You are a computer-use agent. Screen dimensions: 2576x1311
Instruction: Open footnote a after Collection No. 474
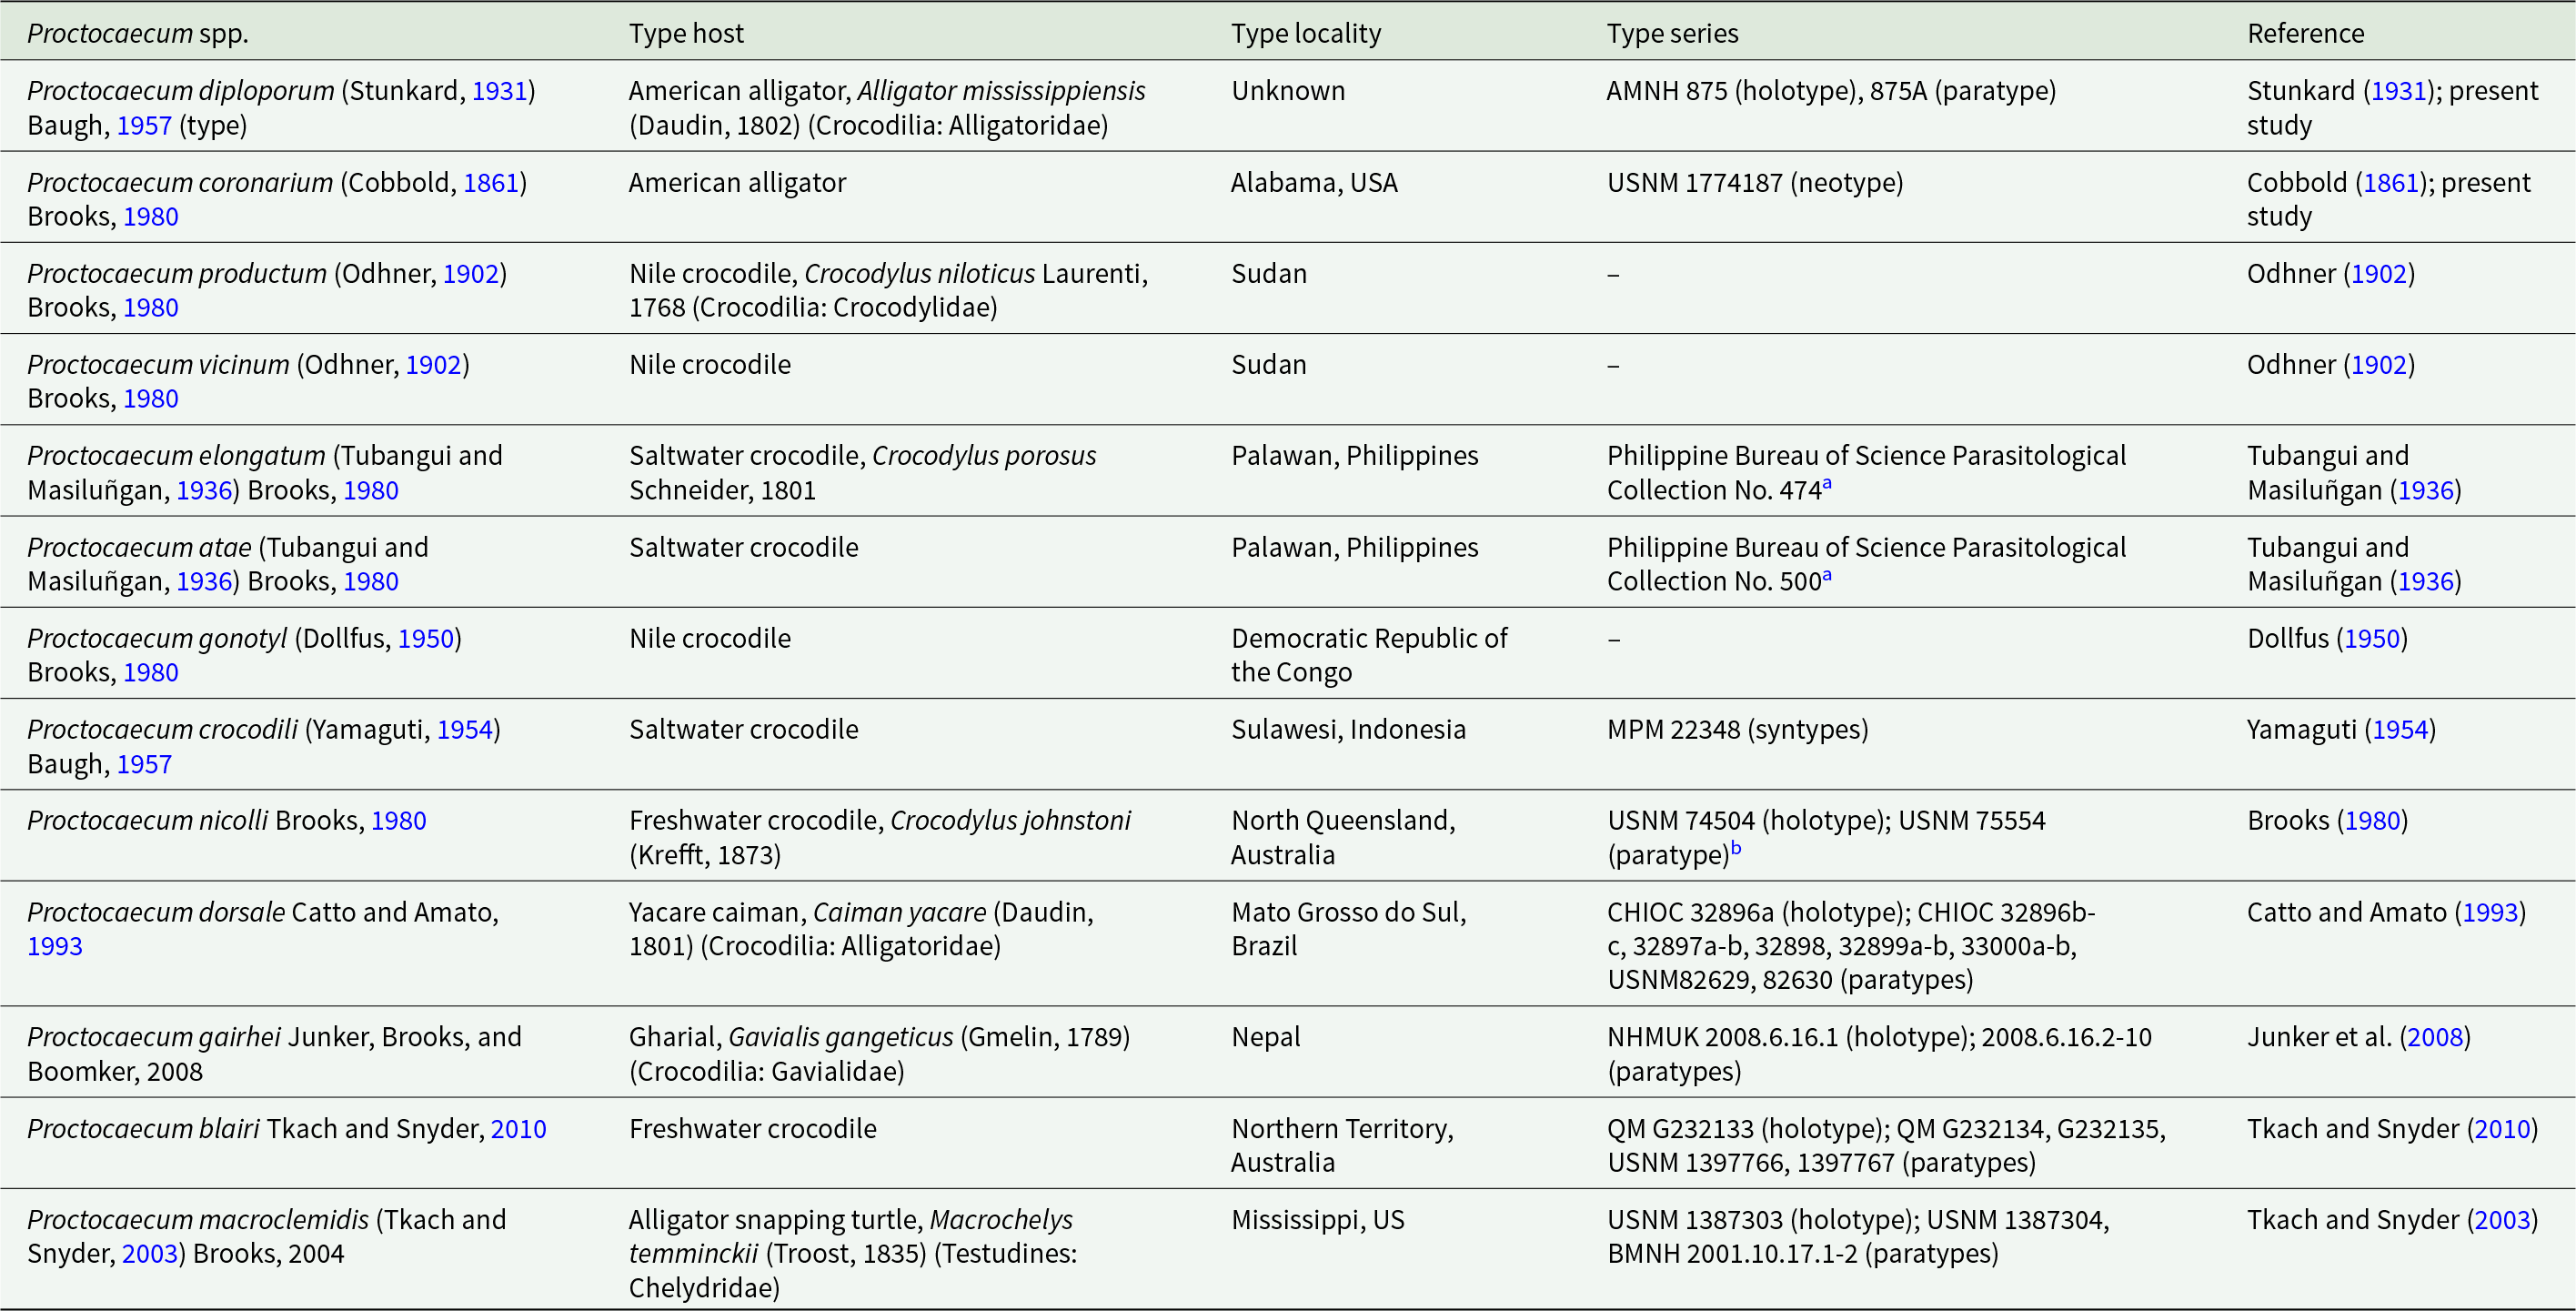click(x=1827, y=484)
